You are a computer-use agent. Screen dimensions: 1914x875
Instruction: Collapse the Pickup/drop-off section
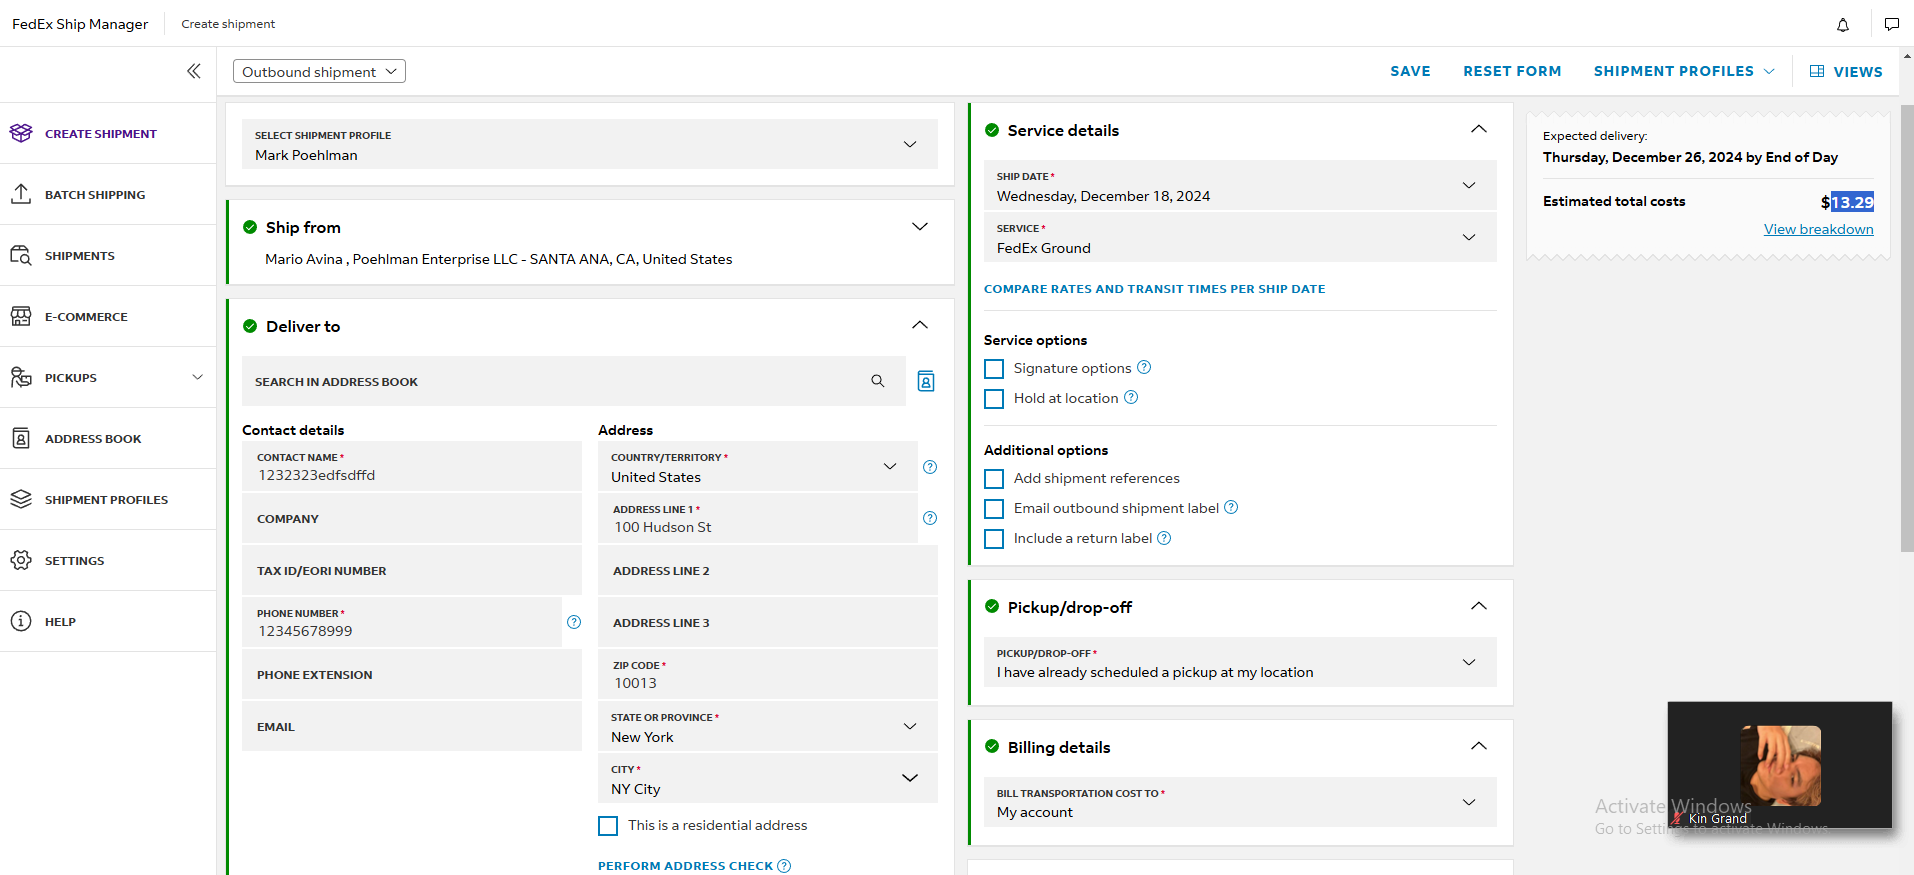1479,606
